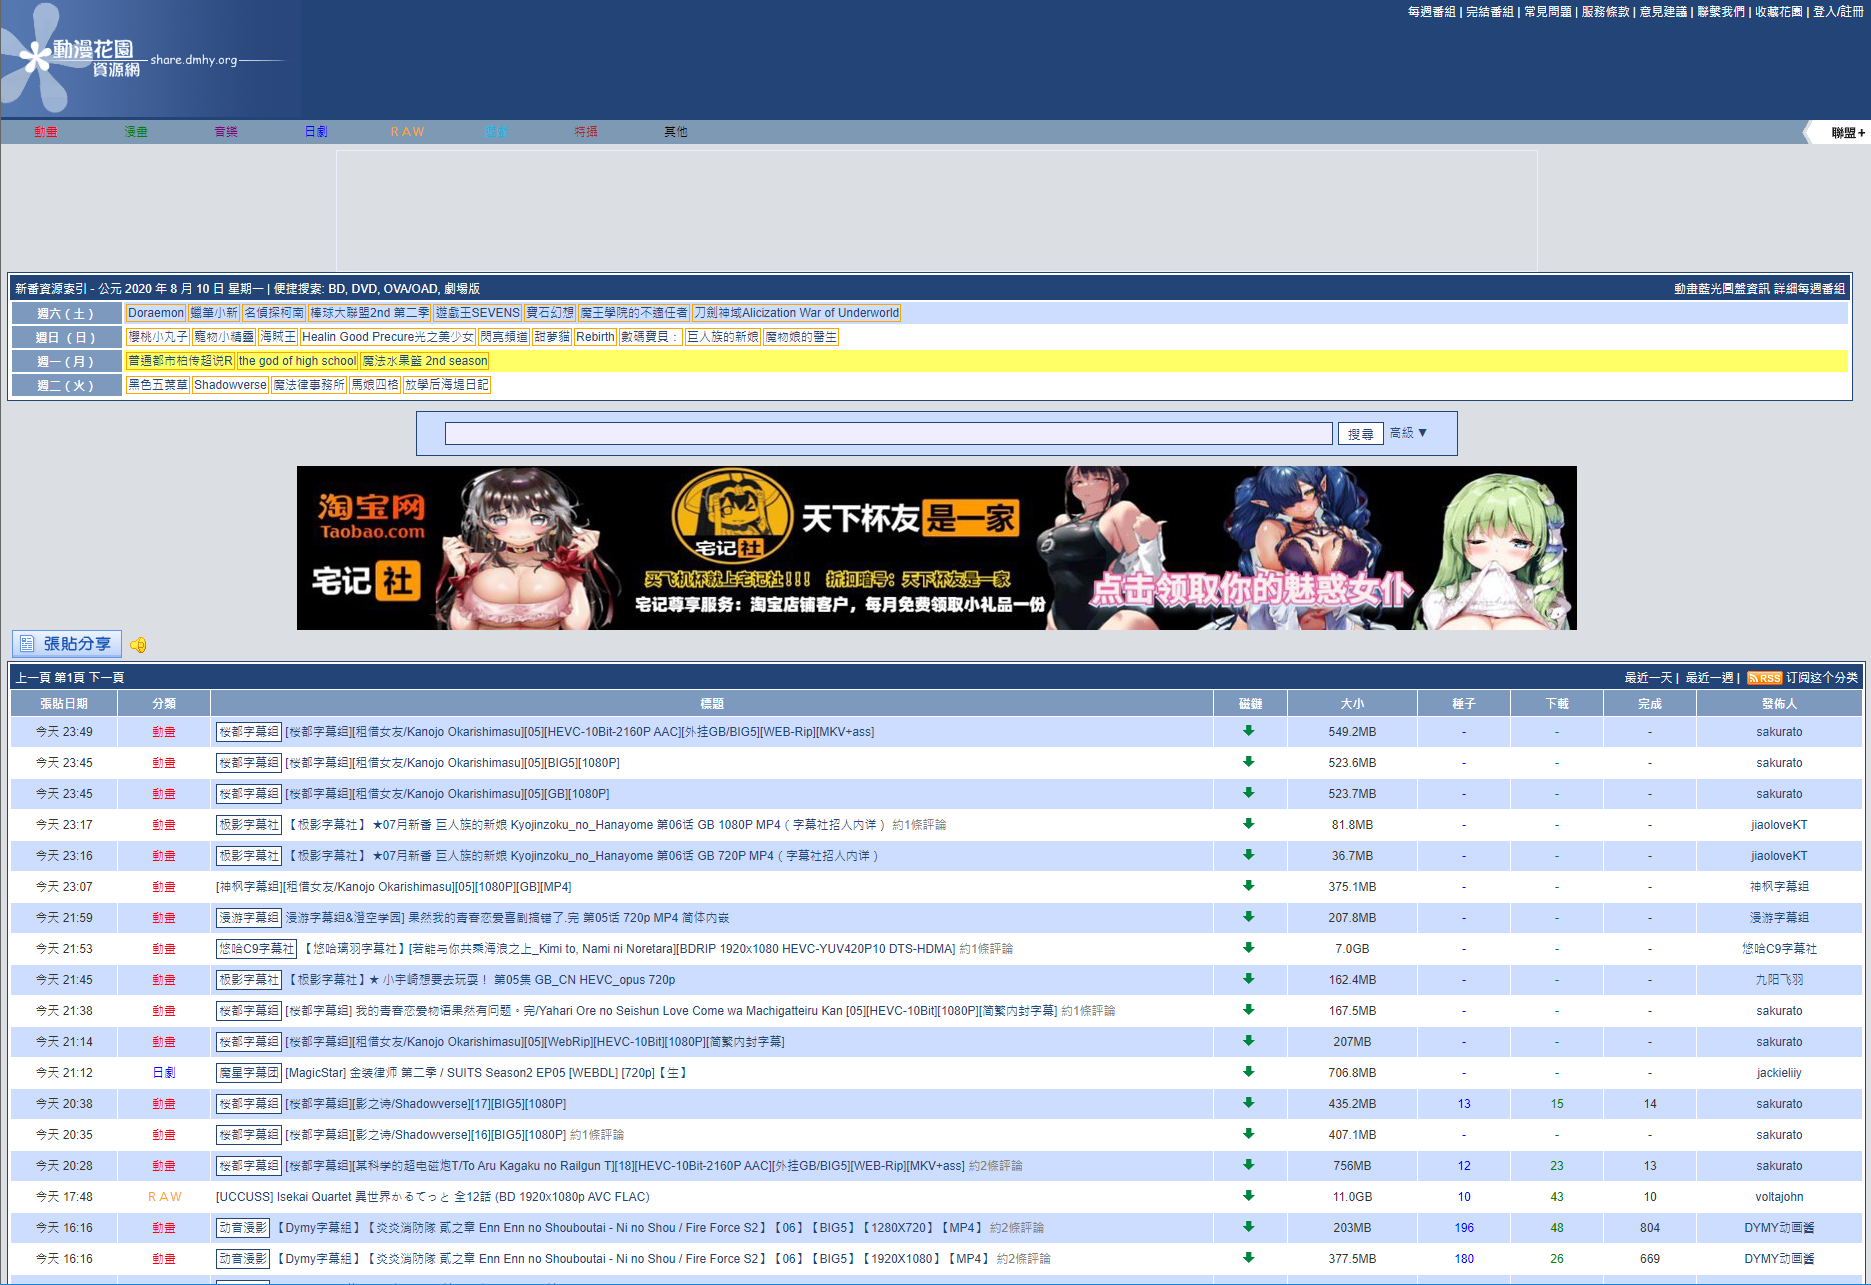Click the magnet arrow for the 407.1MB row

pyautogui.click(x=1249, y=1134)
